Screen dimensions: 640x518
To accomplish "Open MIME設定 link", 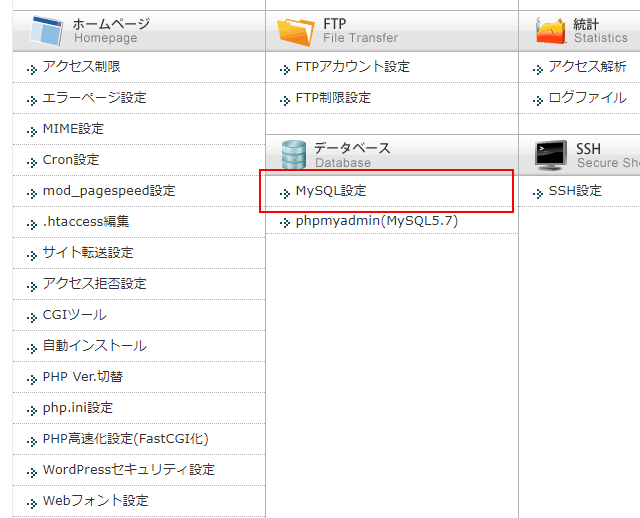I will pyautogui.click(x=73, y=129).
